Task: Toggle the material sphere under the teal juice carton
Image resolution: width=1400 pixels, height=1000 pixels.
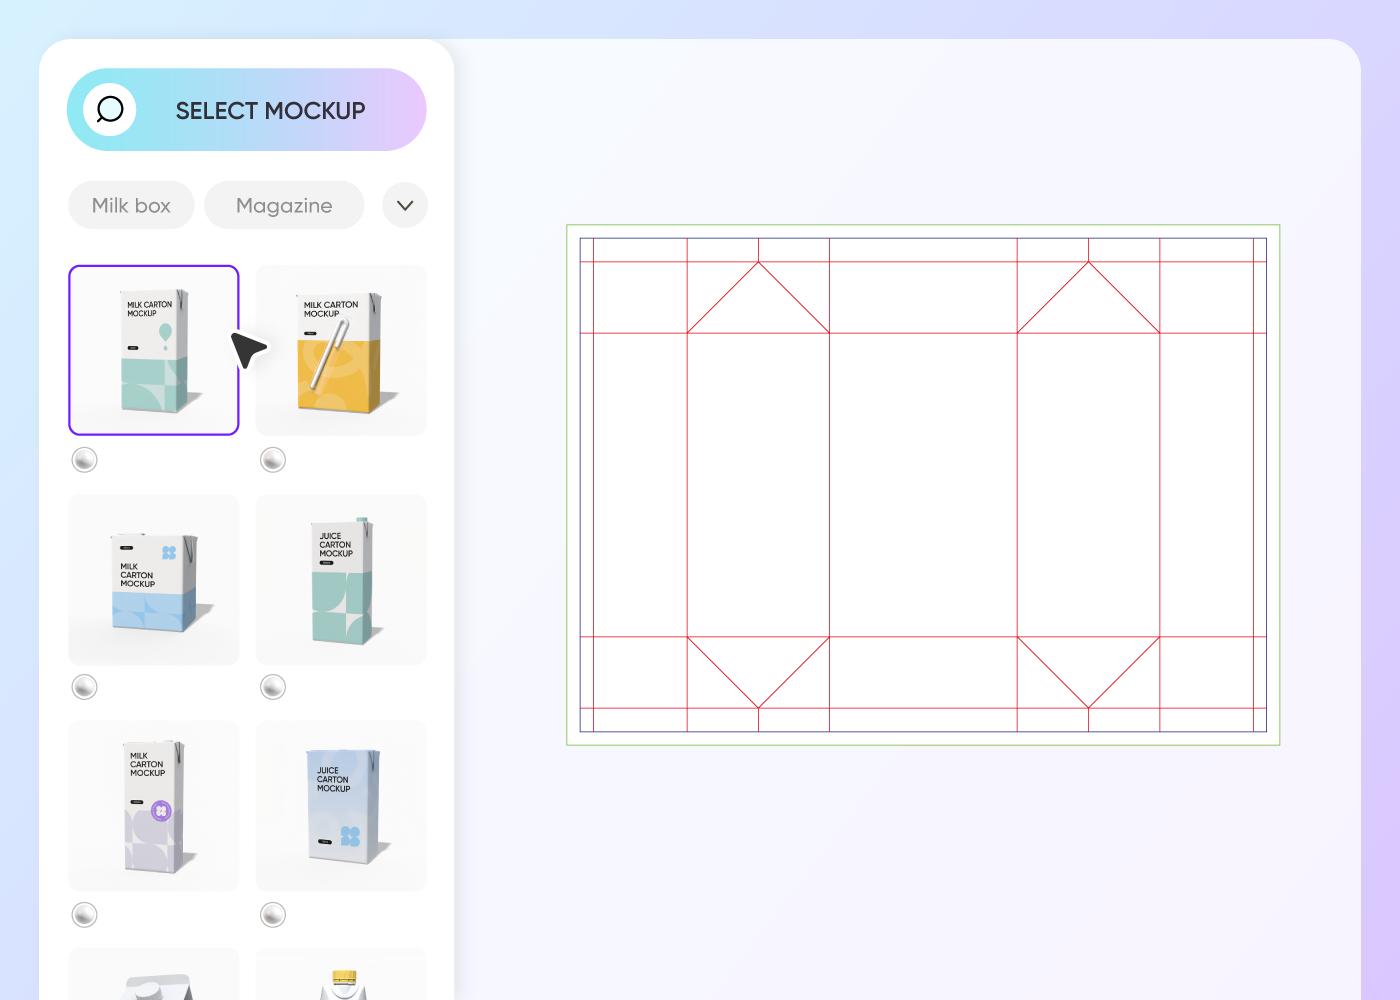Action: click(272, 687)
